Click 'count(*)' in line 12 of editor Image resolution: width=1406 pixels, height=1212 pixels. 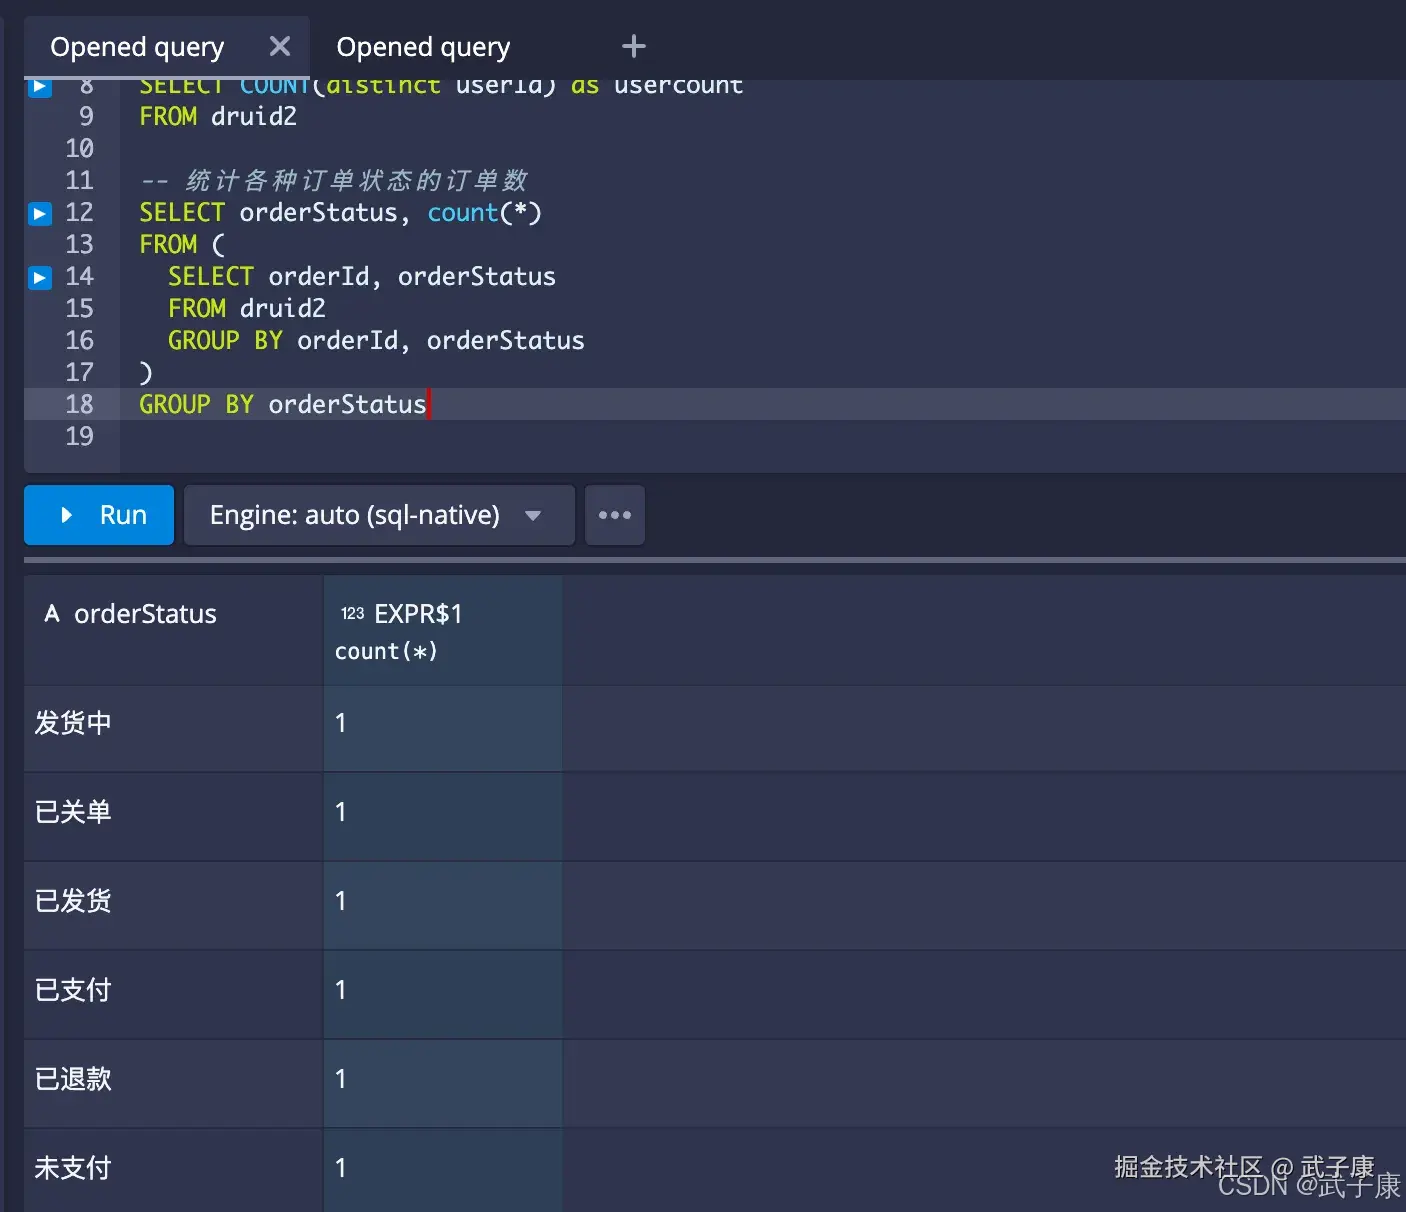coord(485,213)
